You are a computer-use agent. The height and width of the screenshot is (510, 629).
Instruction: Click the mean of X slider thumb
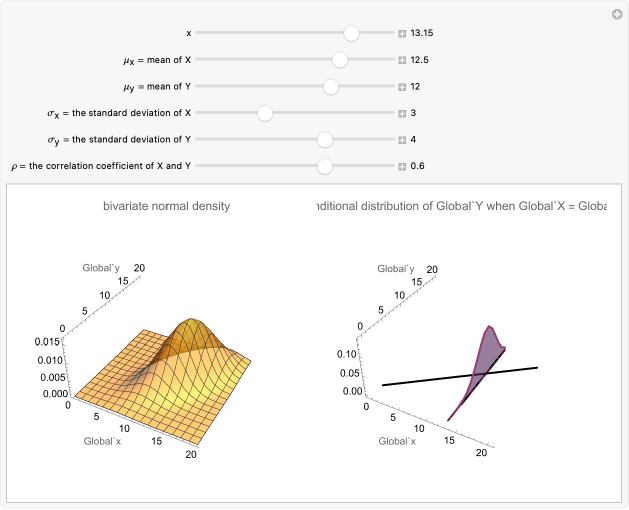[x=339, y=60]
